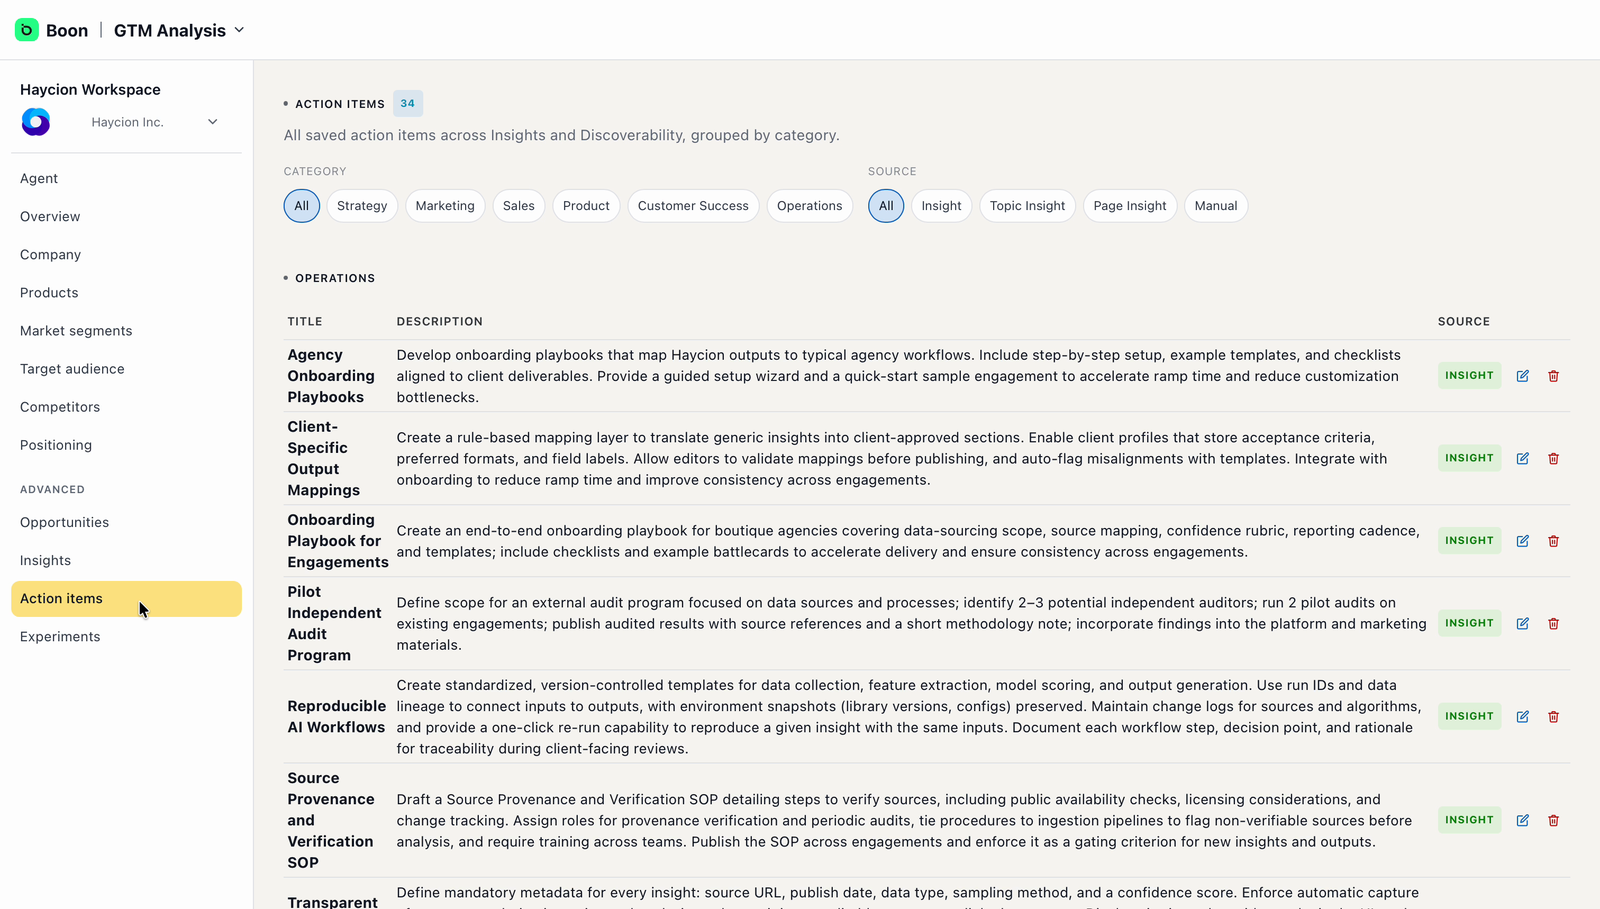
Task: Filter by Marketing category
Action: coord(445,206)
